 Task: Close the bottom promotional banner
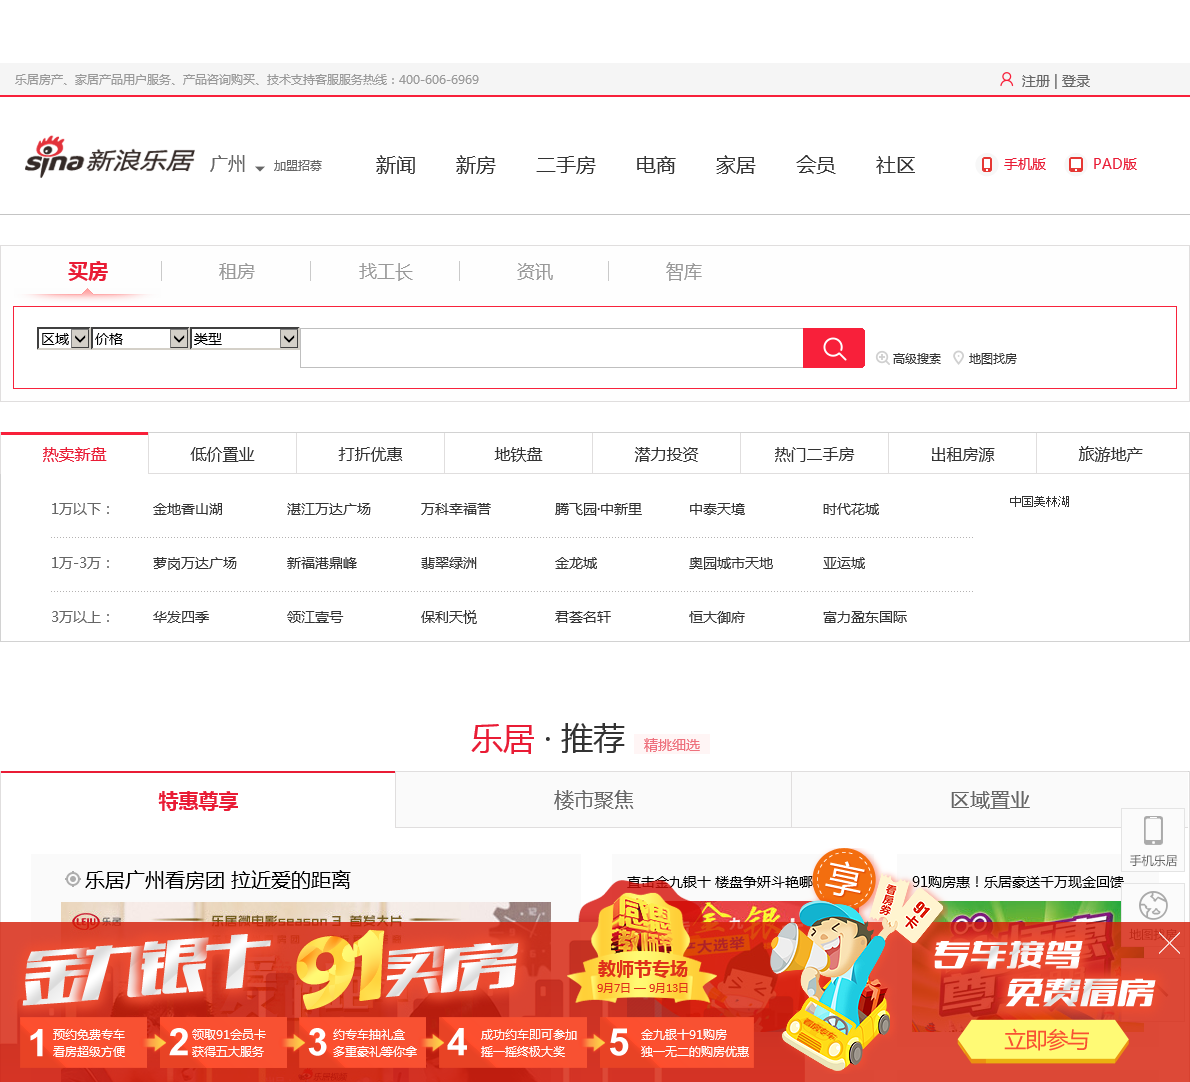pyautogui.click(x=1169, y=943)
